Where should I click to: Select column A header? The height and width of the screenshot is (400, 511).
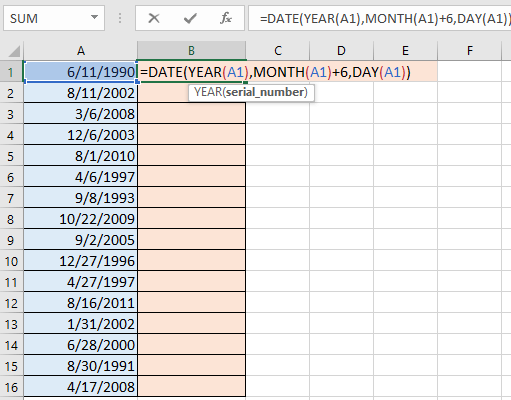(x=81, y=51)
